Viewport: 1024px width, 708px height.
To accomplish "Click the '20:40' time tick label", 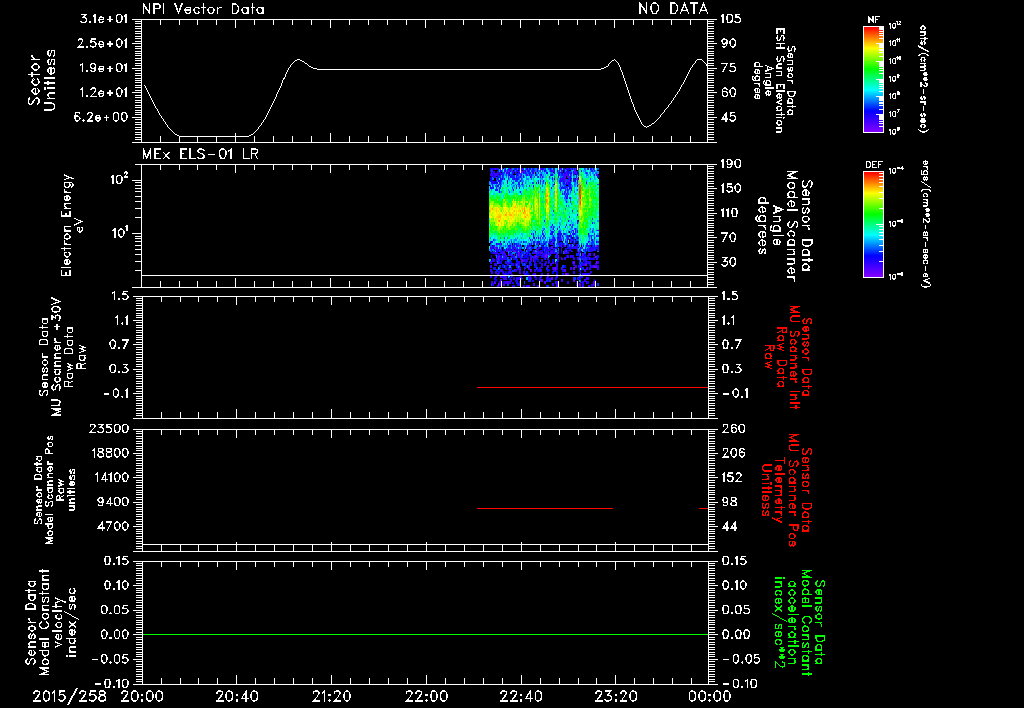I will [x=237, y=696].
